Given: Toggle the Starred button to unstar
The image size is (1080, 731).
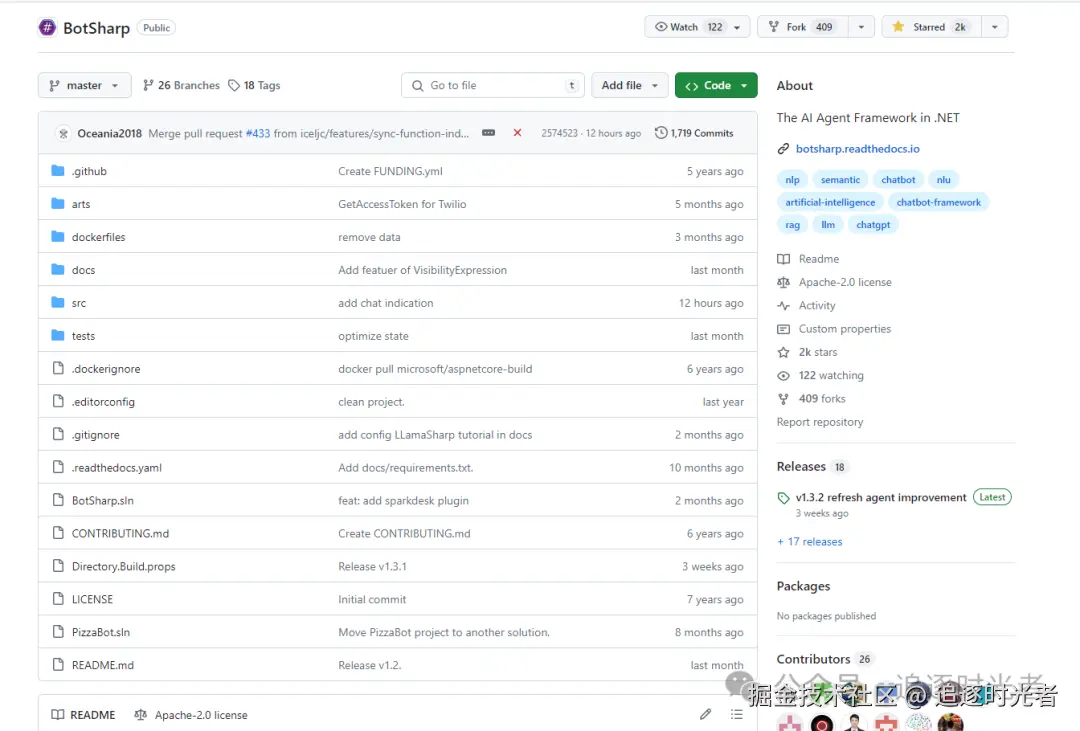Looking at the screenshot, I should pyautogui.click(x=931, y=27).
